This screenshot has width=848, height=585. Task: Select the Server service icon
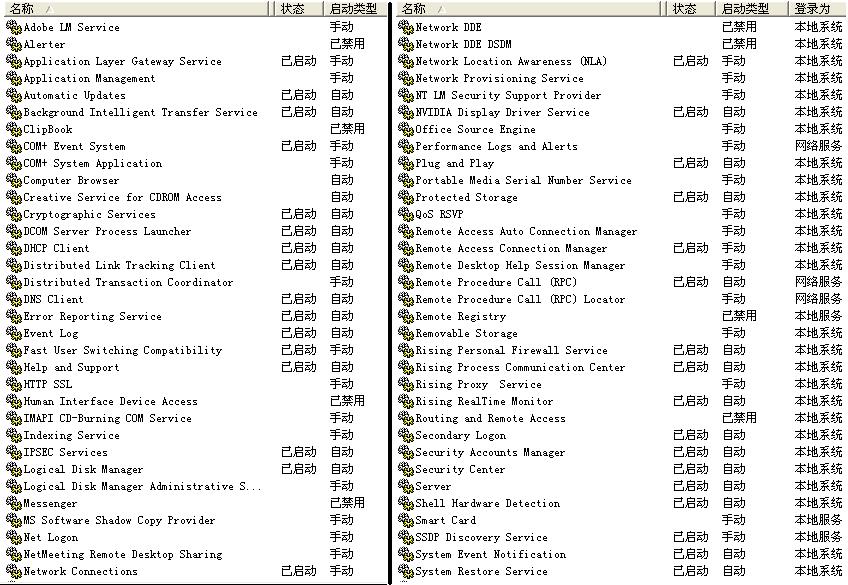tap(406, 486)
